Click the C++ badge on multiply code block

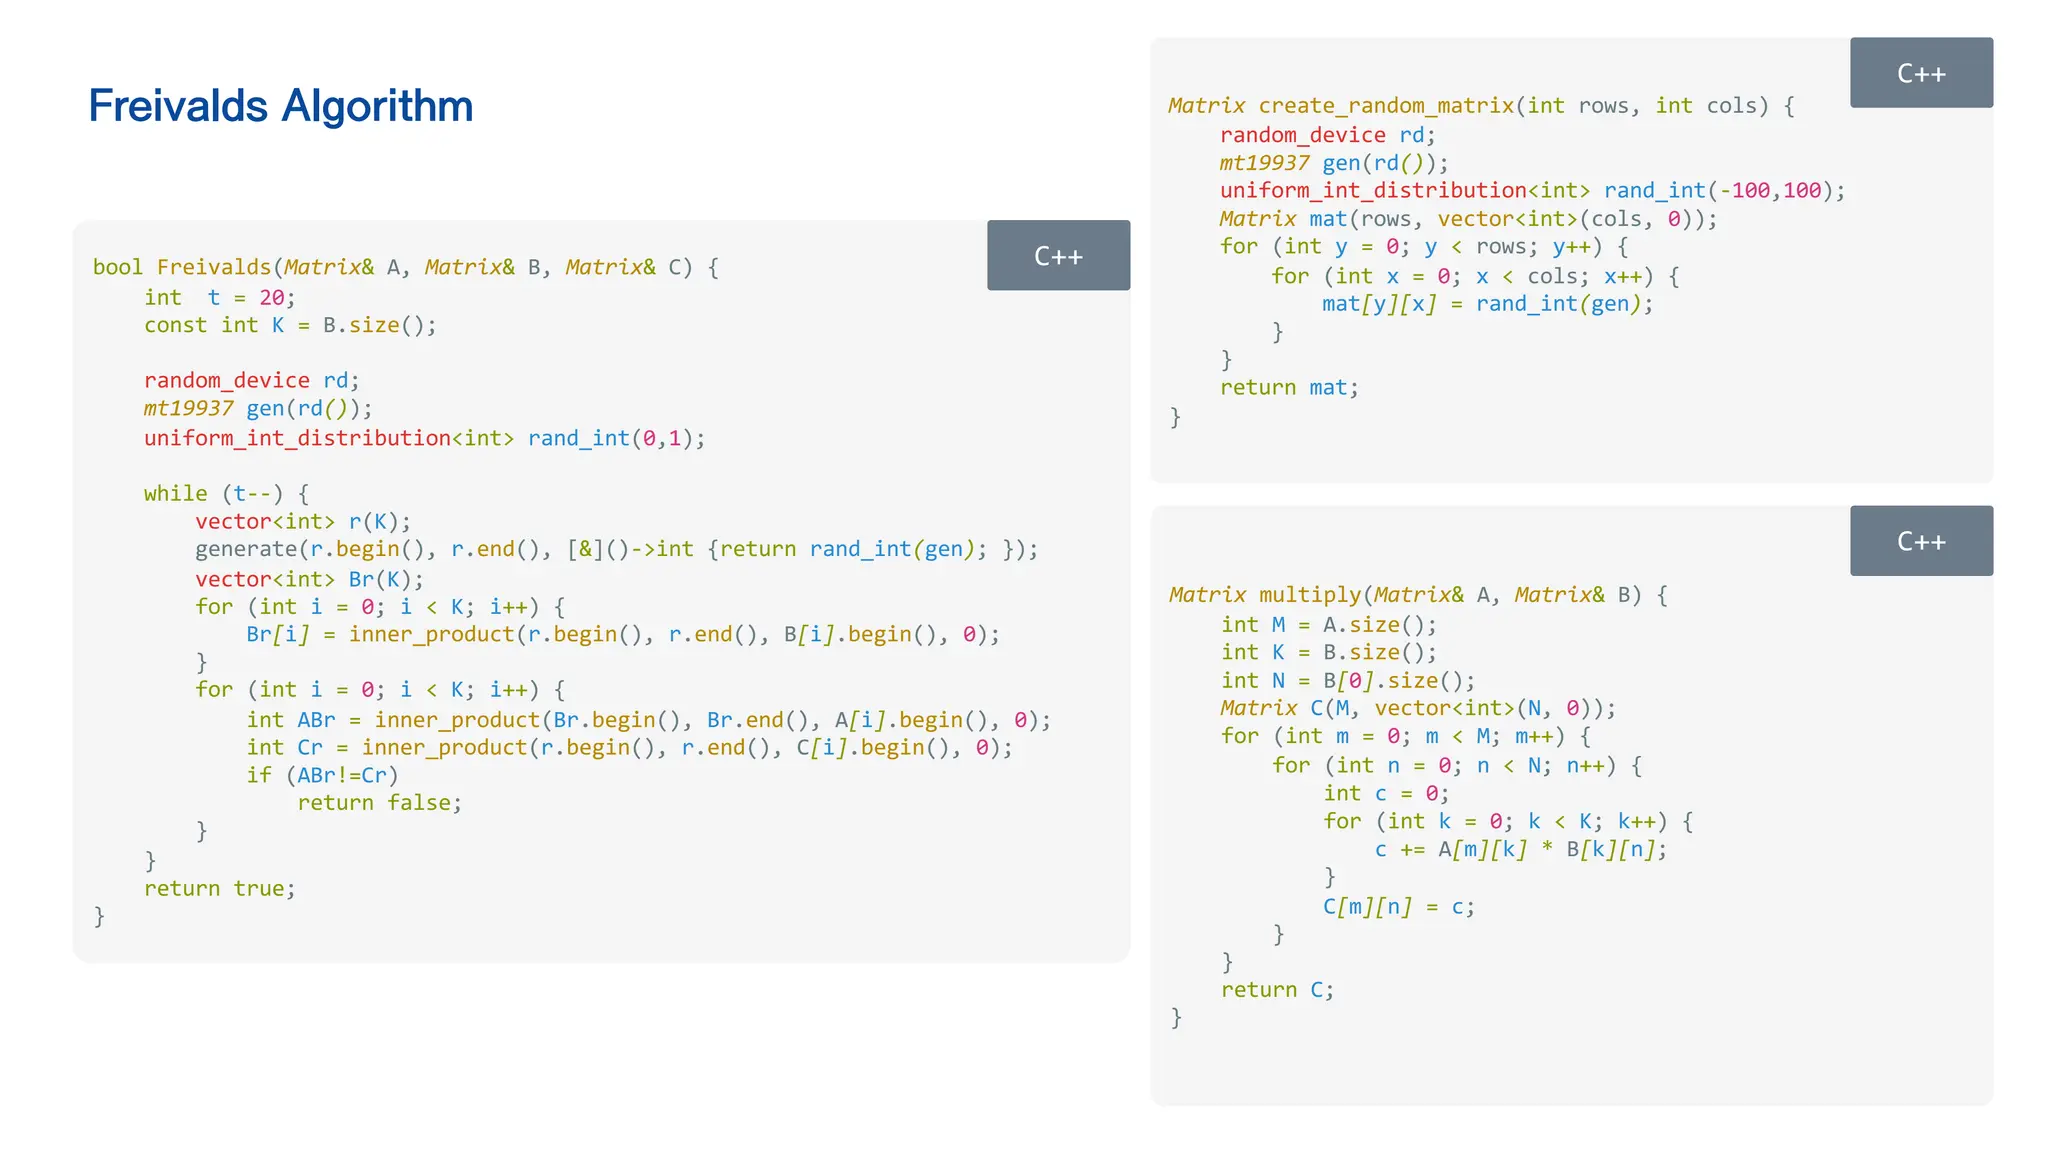(1920, 541)
